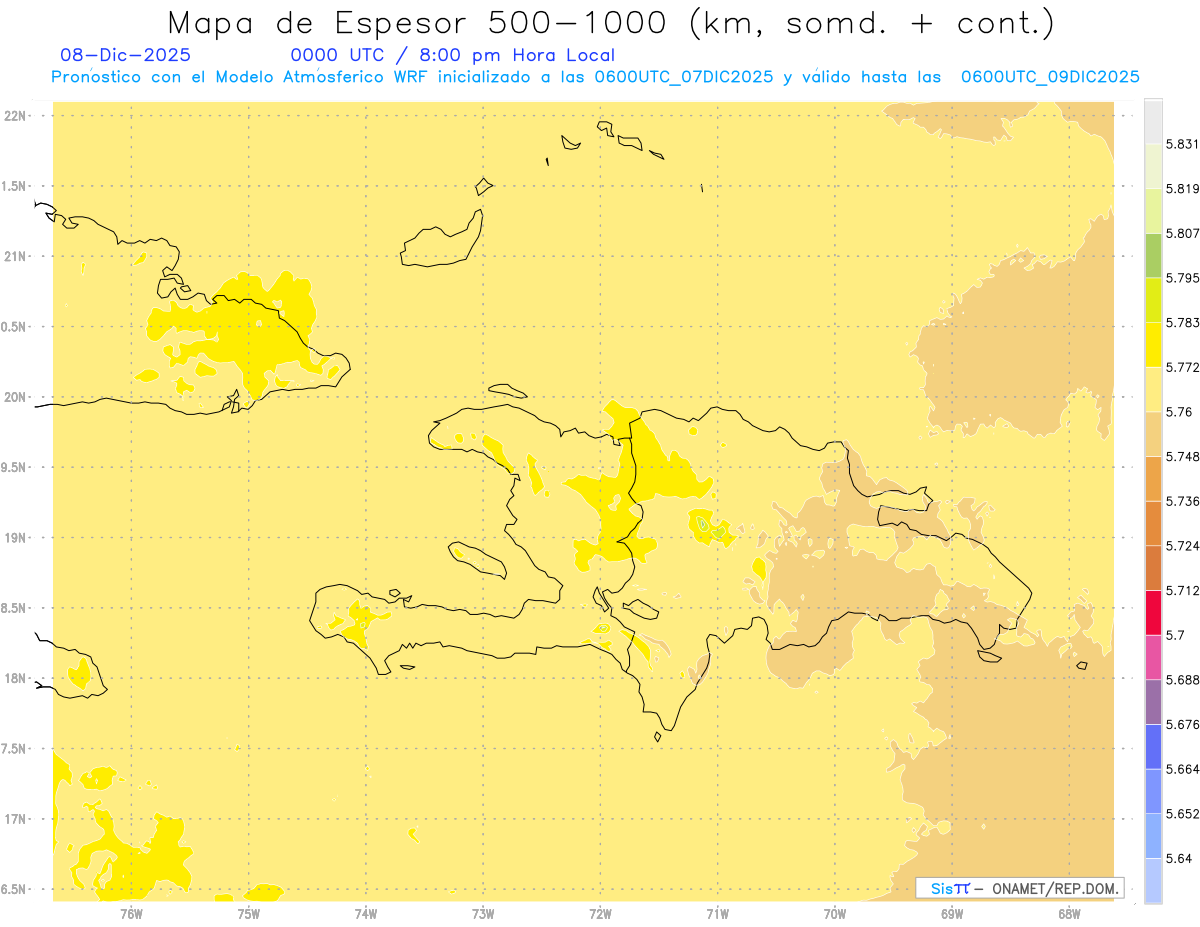Screen dimensions: 1200x927
Task: Click the legend value 5.652
Action: (x=1182, y=814)
